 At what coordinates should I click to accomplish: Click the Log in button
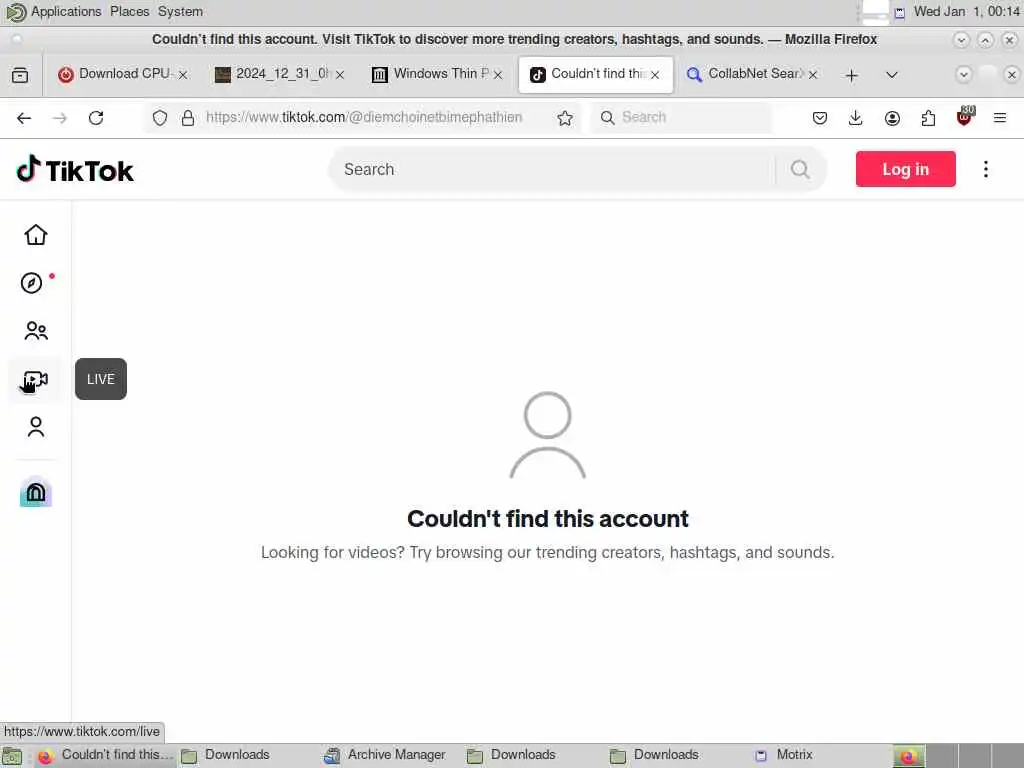(905, 169)
